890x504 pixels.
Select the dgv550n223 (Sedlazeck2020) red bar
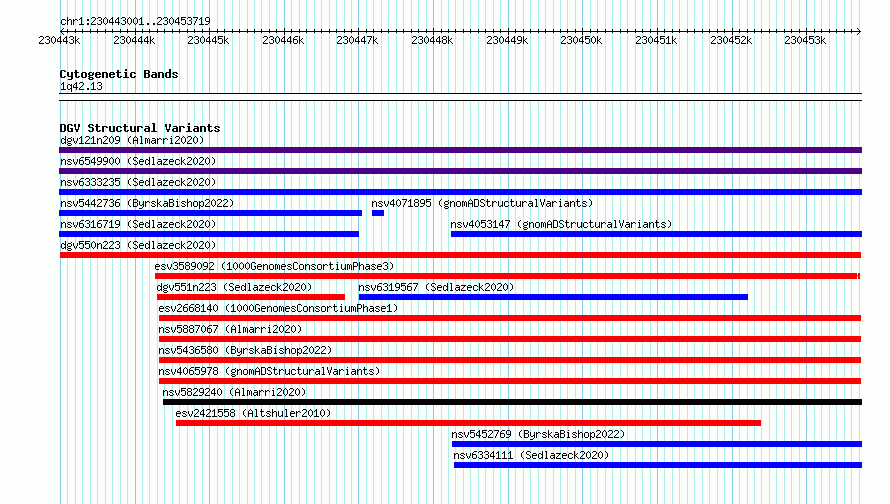460,255
